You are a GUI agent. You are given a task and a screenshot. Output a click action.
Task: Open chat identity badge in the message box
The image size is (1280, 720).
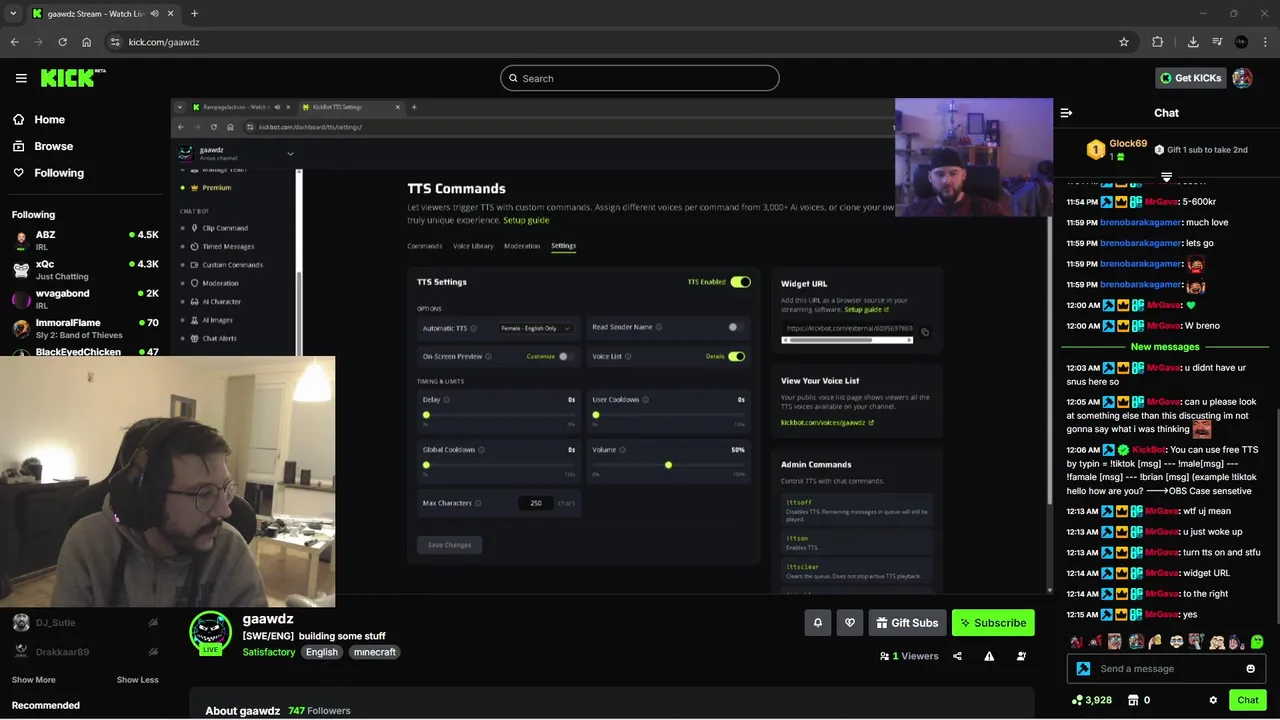1083,669
